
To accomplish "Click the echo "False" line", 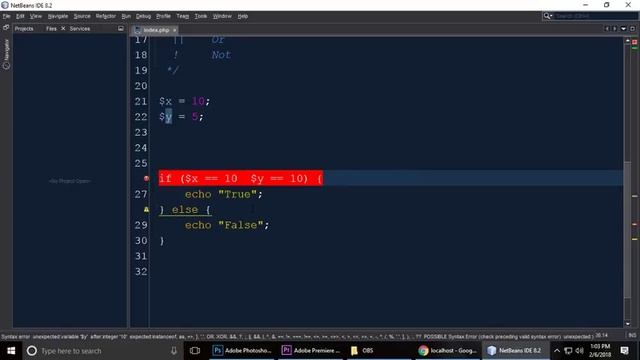I will pos(227,225).
